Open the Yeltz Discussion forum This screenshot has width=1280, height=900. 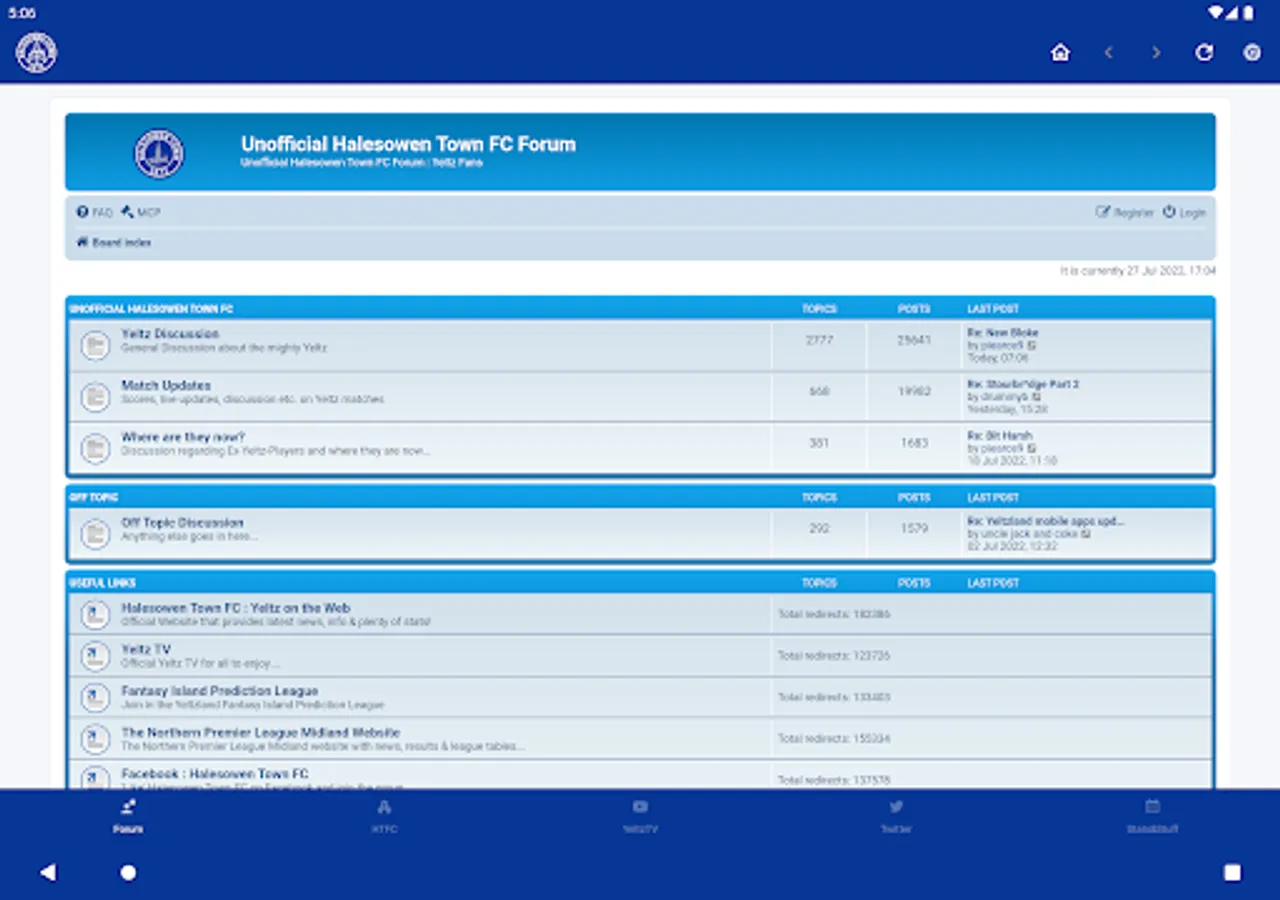[x=170, y=334]
